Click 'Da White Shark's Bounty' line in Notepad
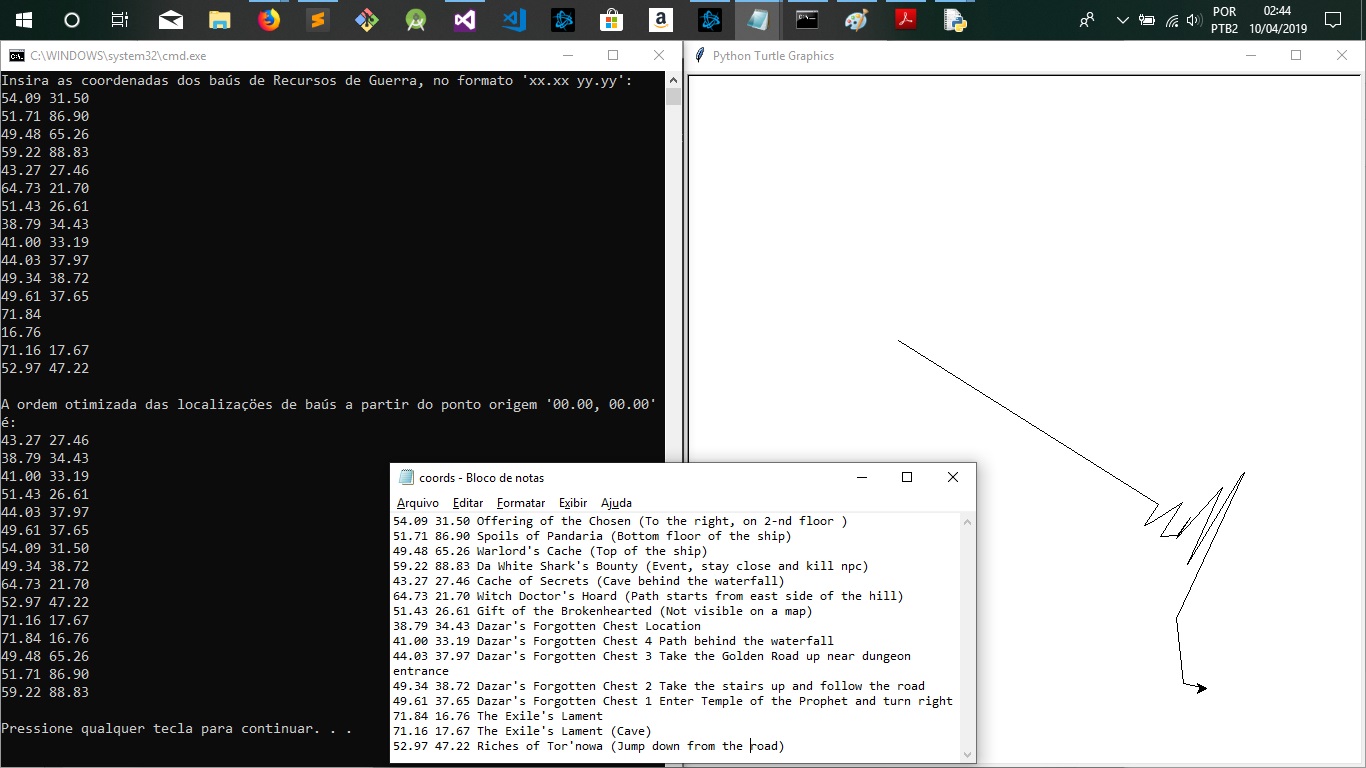Screen dimensions: 1366x768 (x=631, y=566)
